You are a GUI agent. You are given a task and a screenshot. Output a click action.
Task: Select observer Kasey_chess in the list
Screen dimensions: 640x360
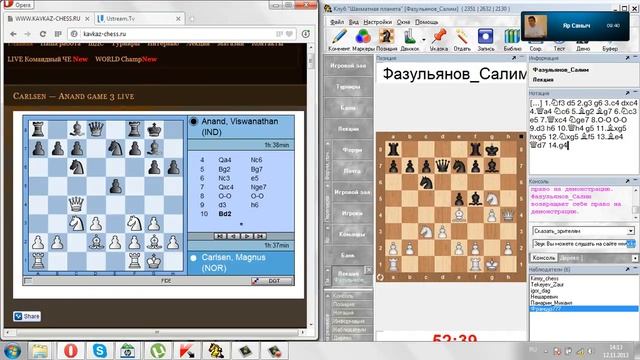(544, 278)
